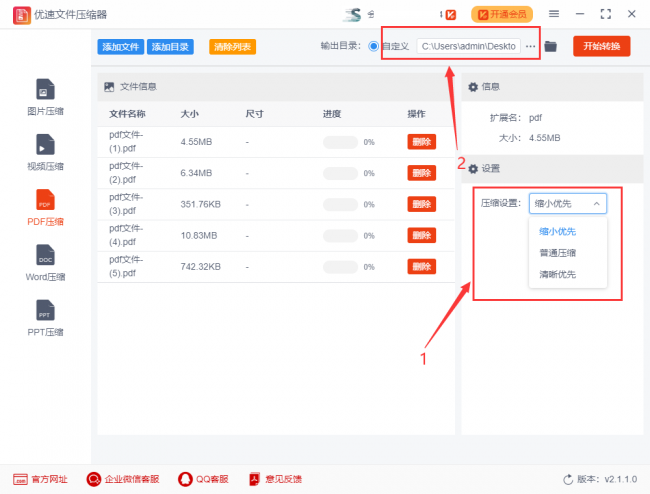
Task: Click the 6.34MB size cell
Action: click(x=196, y=173)
